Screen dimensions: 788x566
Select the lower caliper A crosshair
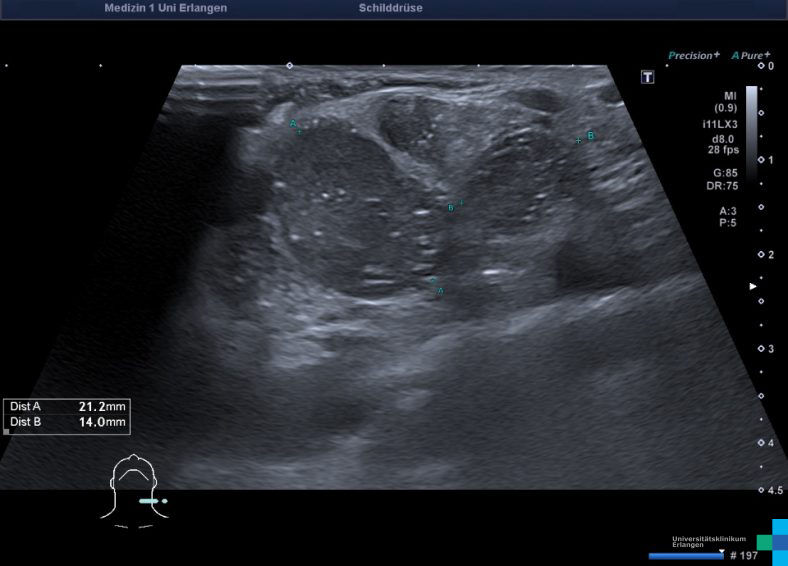(433, 281)
